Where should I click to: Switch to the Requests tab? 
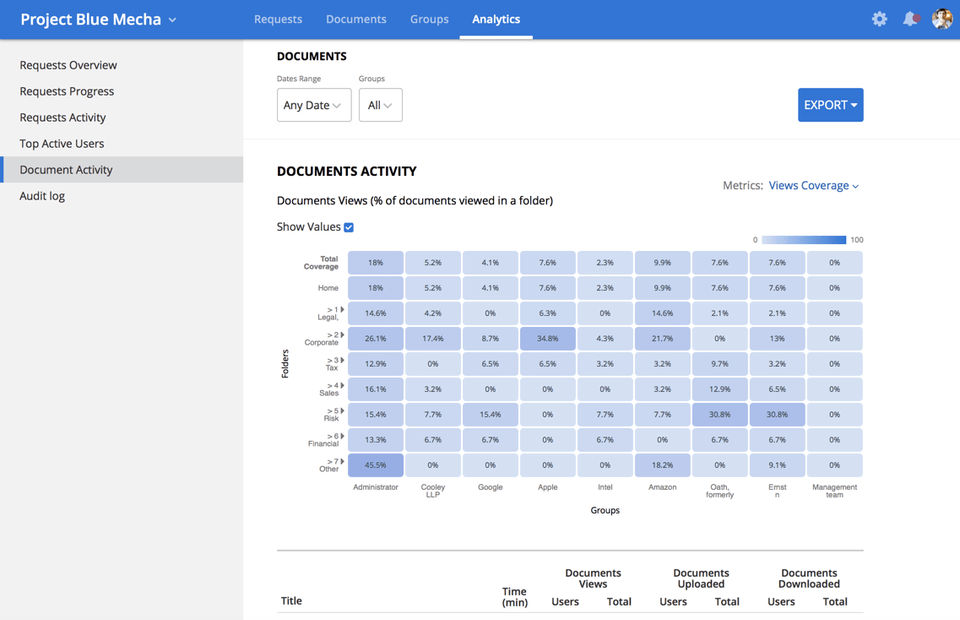[278, 19]
